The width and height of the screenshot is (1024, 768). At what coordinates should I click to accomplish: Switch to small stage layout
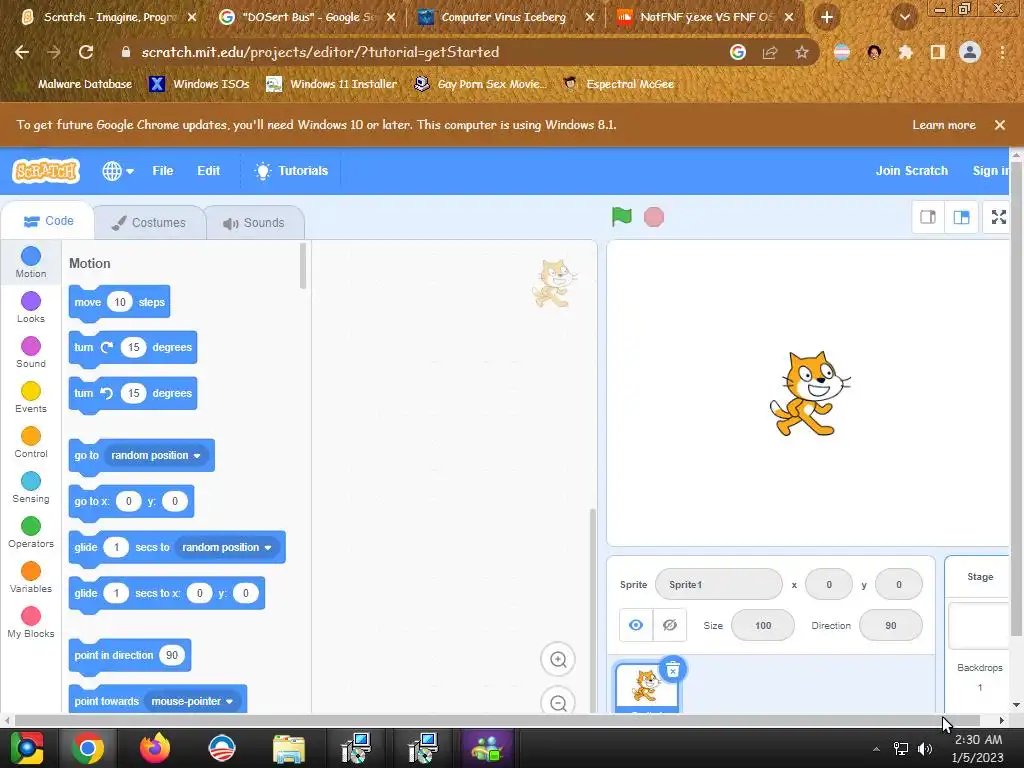(x=928, y=217)
